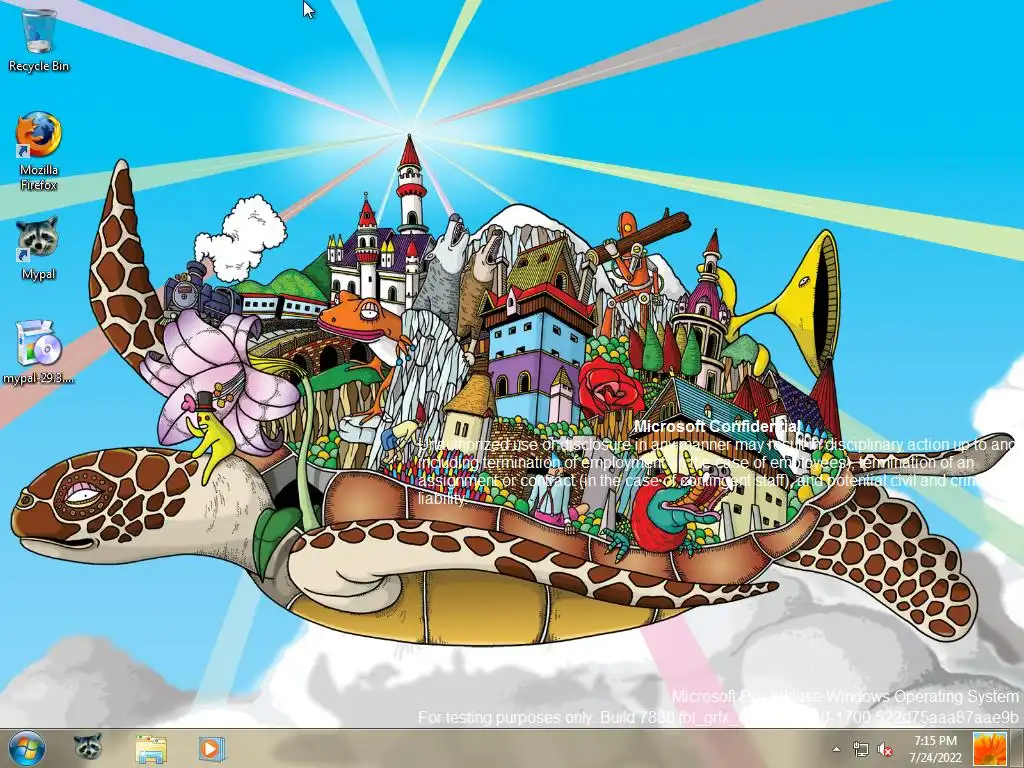This screenshot has height=768, width=1024.
Task: Click the 7/24/2022 date in the tray
Action: point(935,758)
